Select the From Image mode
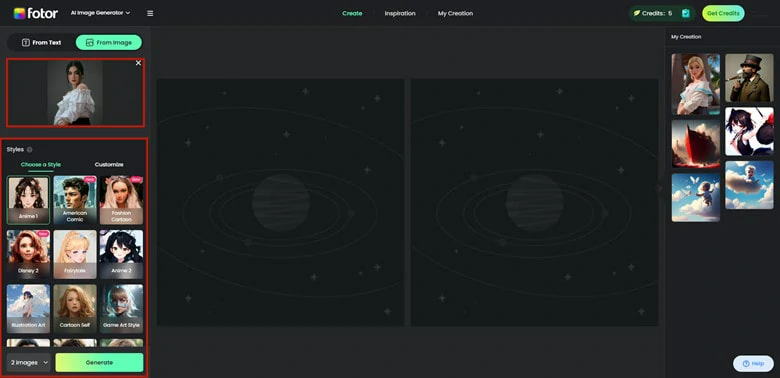The height and width of the screenshot is (378, 780). point(108,43)
